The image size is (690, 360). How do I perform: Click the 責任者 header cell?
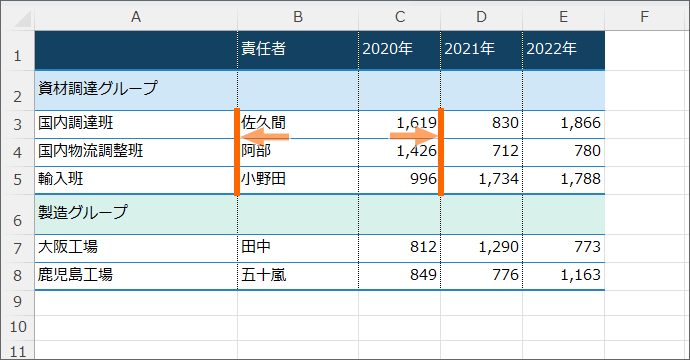pos(298,51)
